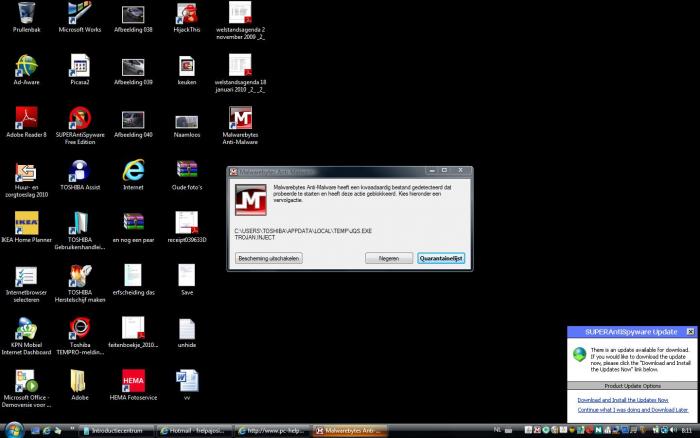Launch TOSHIBA Herstelschijf maken shortcut
Viewport: 700px width, 438px height.
coord(80,284)
